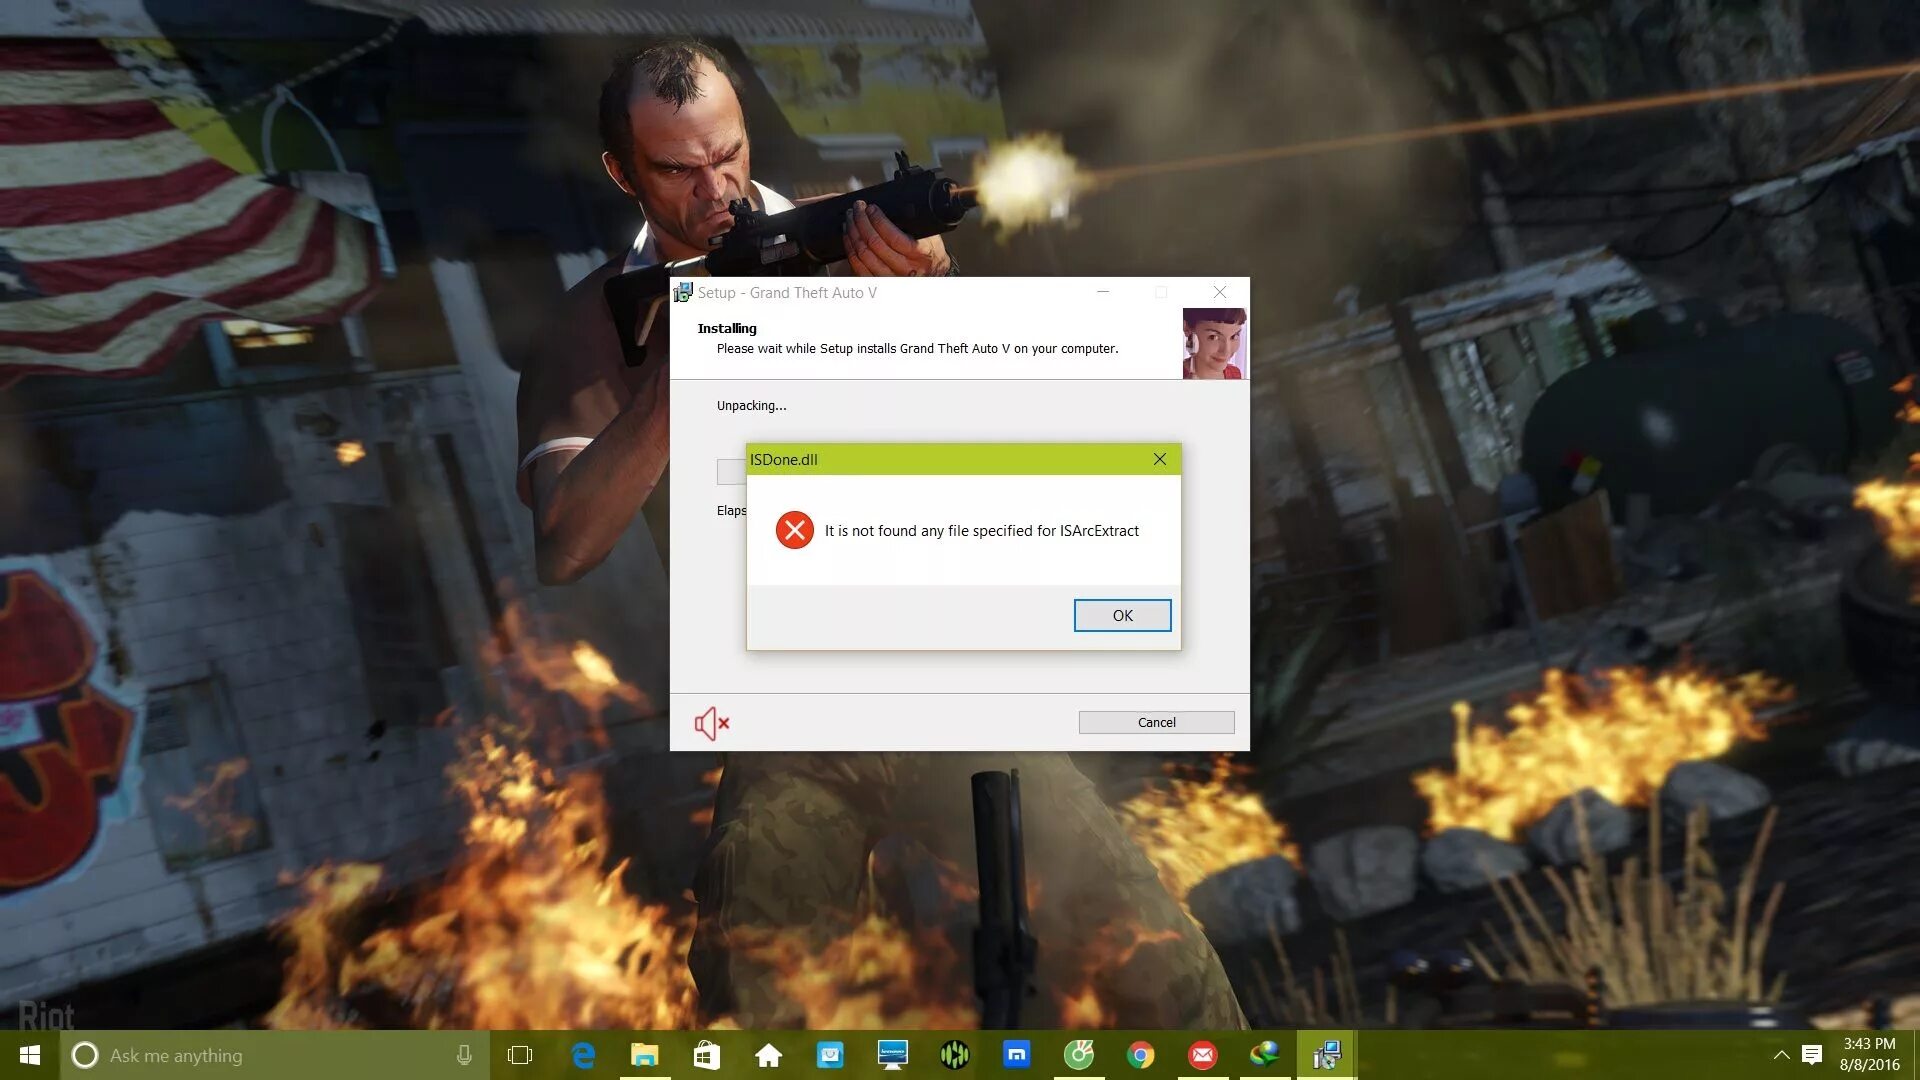Expand the hidden system tray icons
Viewport: 1920px width, 1080px height.
pyautogui.click(x=1781, y=1055)
